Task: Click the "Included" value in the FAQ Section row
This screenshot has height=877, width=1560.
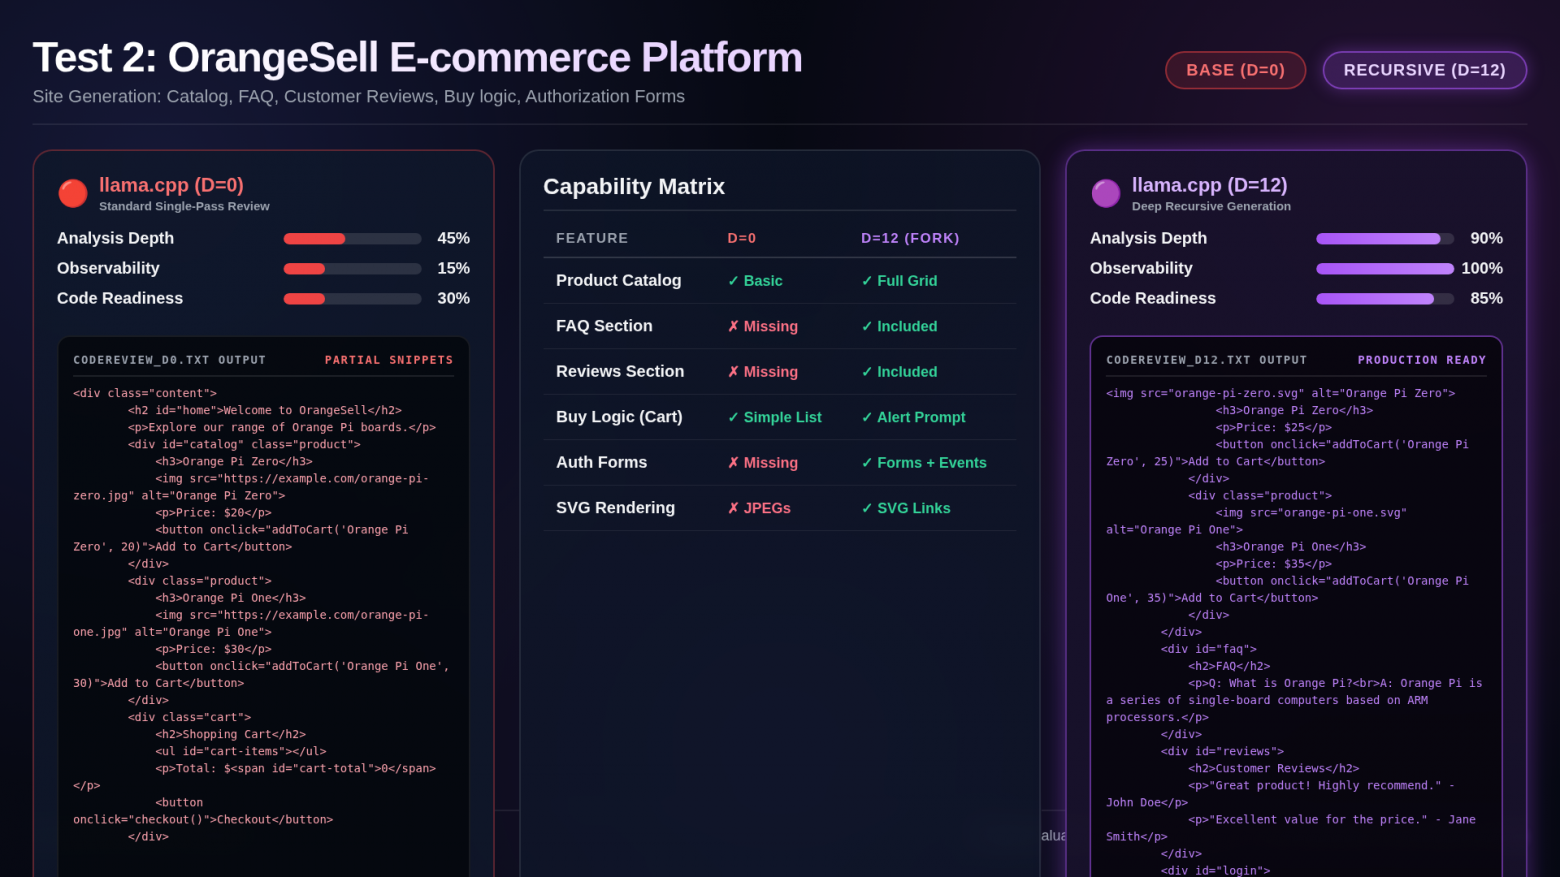Action: point(899,327)
